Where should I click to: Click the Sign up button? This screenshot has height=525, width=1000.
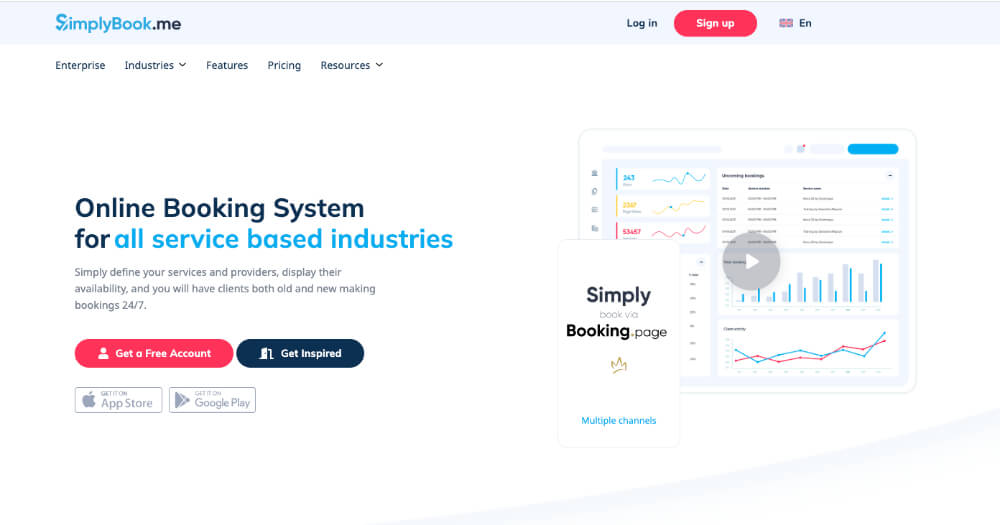pos(715,23)
